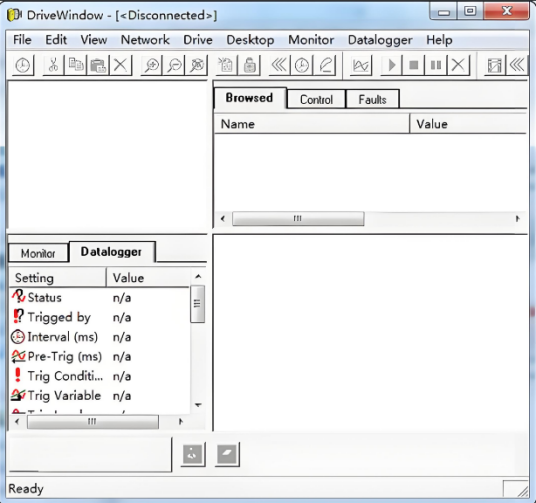Open the Edit menu
This screenshot has width=536, height=503.
coord(56,40)
